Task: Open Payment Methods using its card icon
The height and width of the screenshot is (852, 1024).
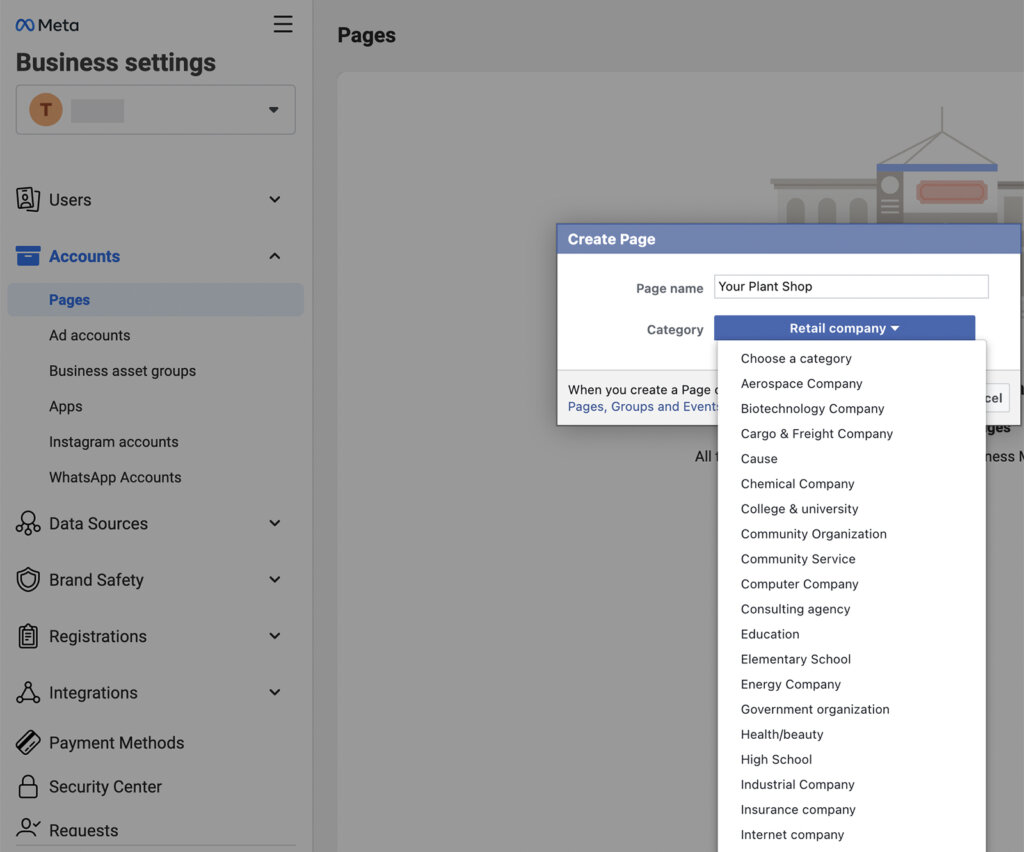Action: [27, 742]
